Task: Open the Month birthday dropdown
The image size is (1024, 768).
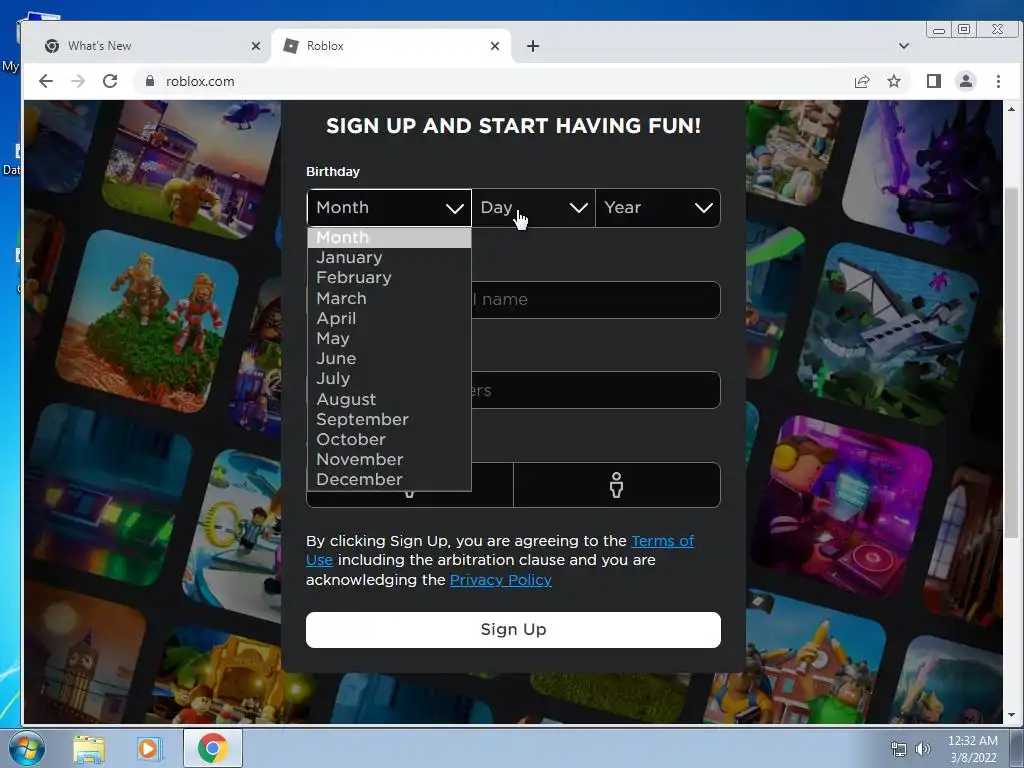Action: pos(389,208)
